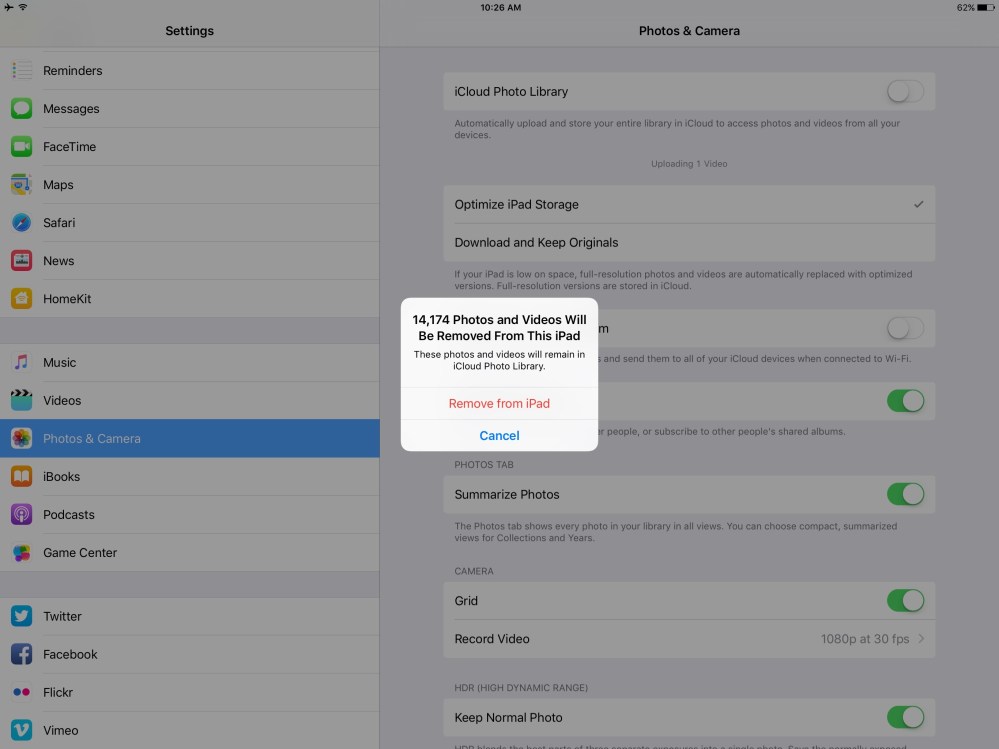The image size is (999, 749).
Task: Tap the Twitter bird icon
Action: [x=21, y=617]
